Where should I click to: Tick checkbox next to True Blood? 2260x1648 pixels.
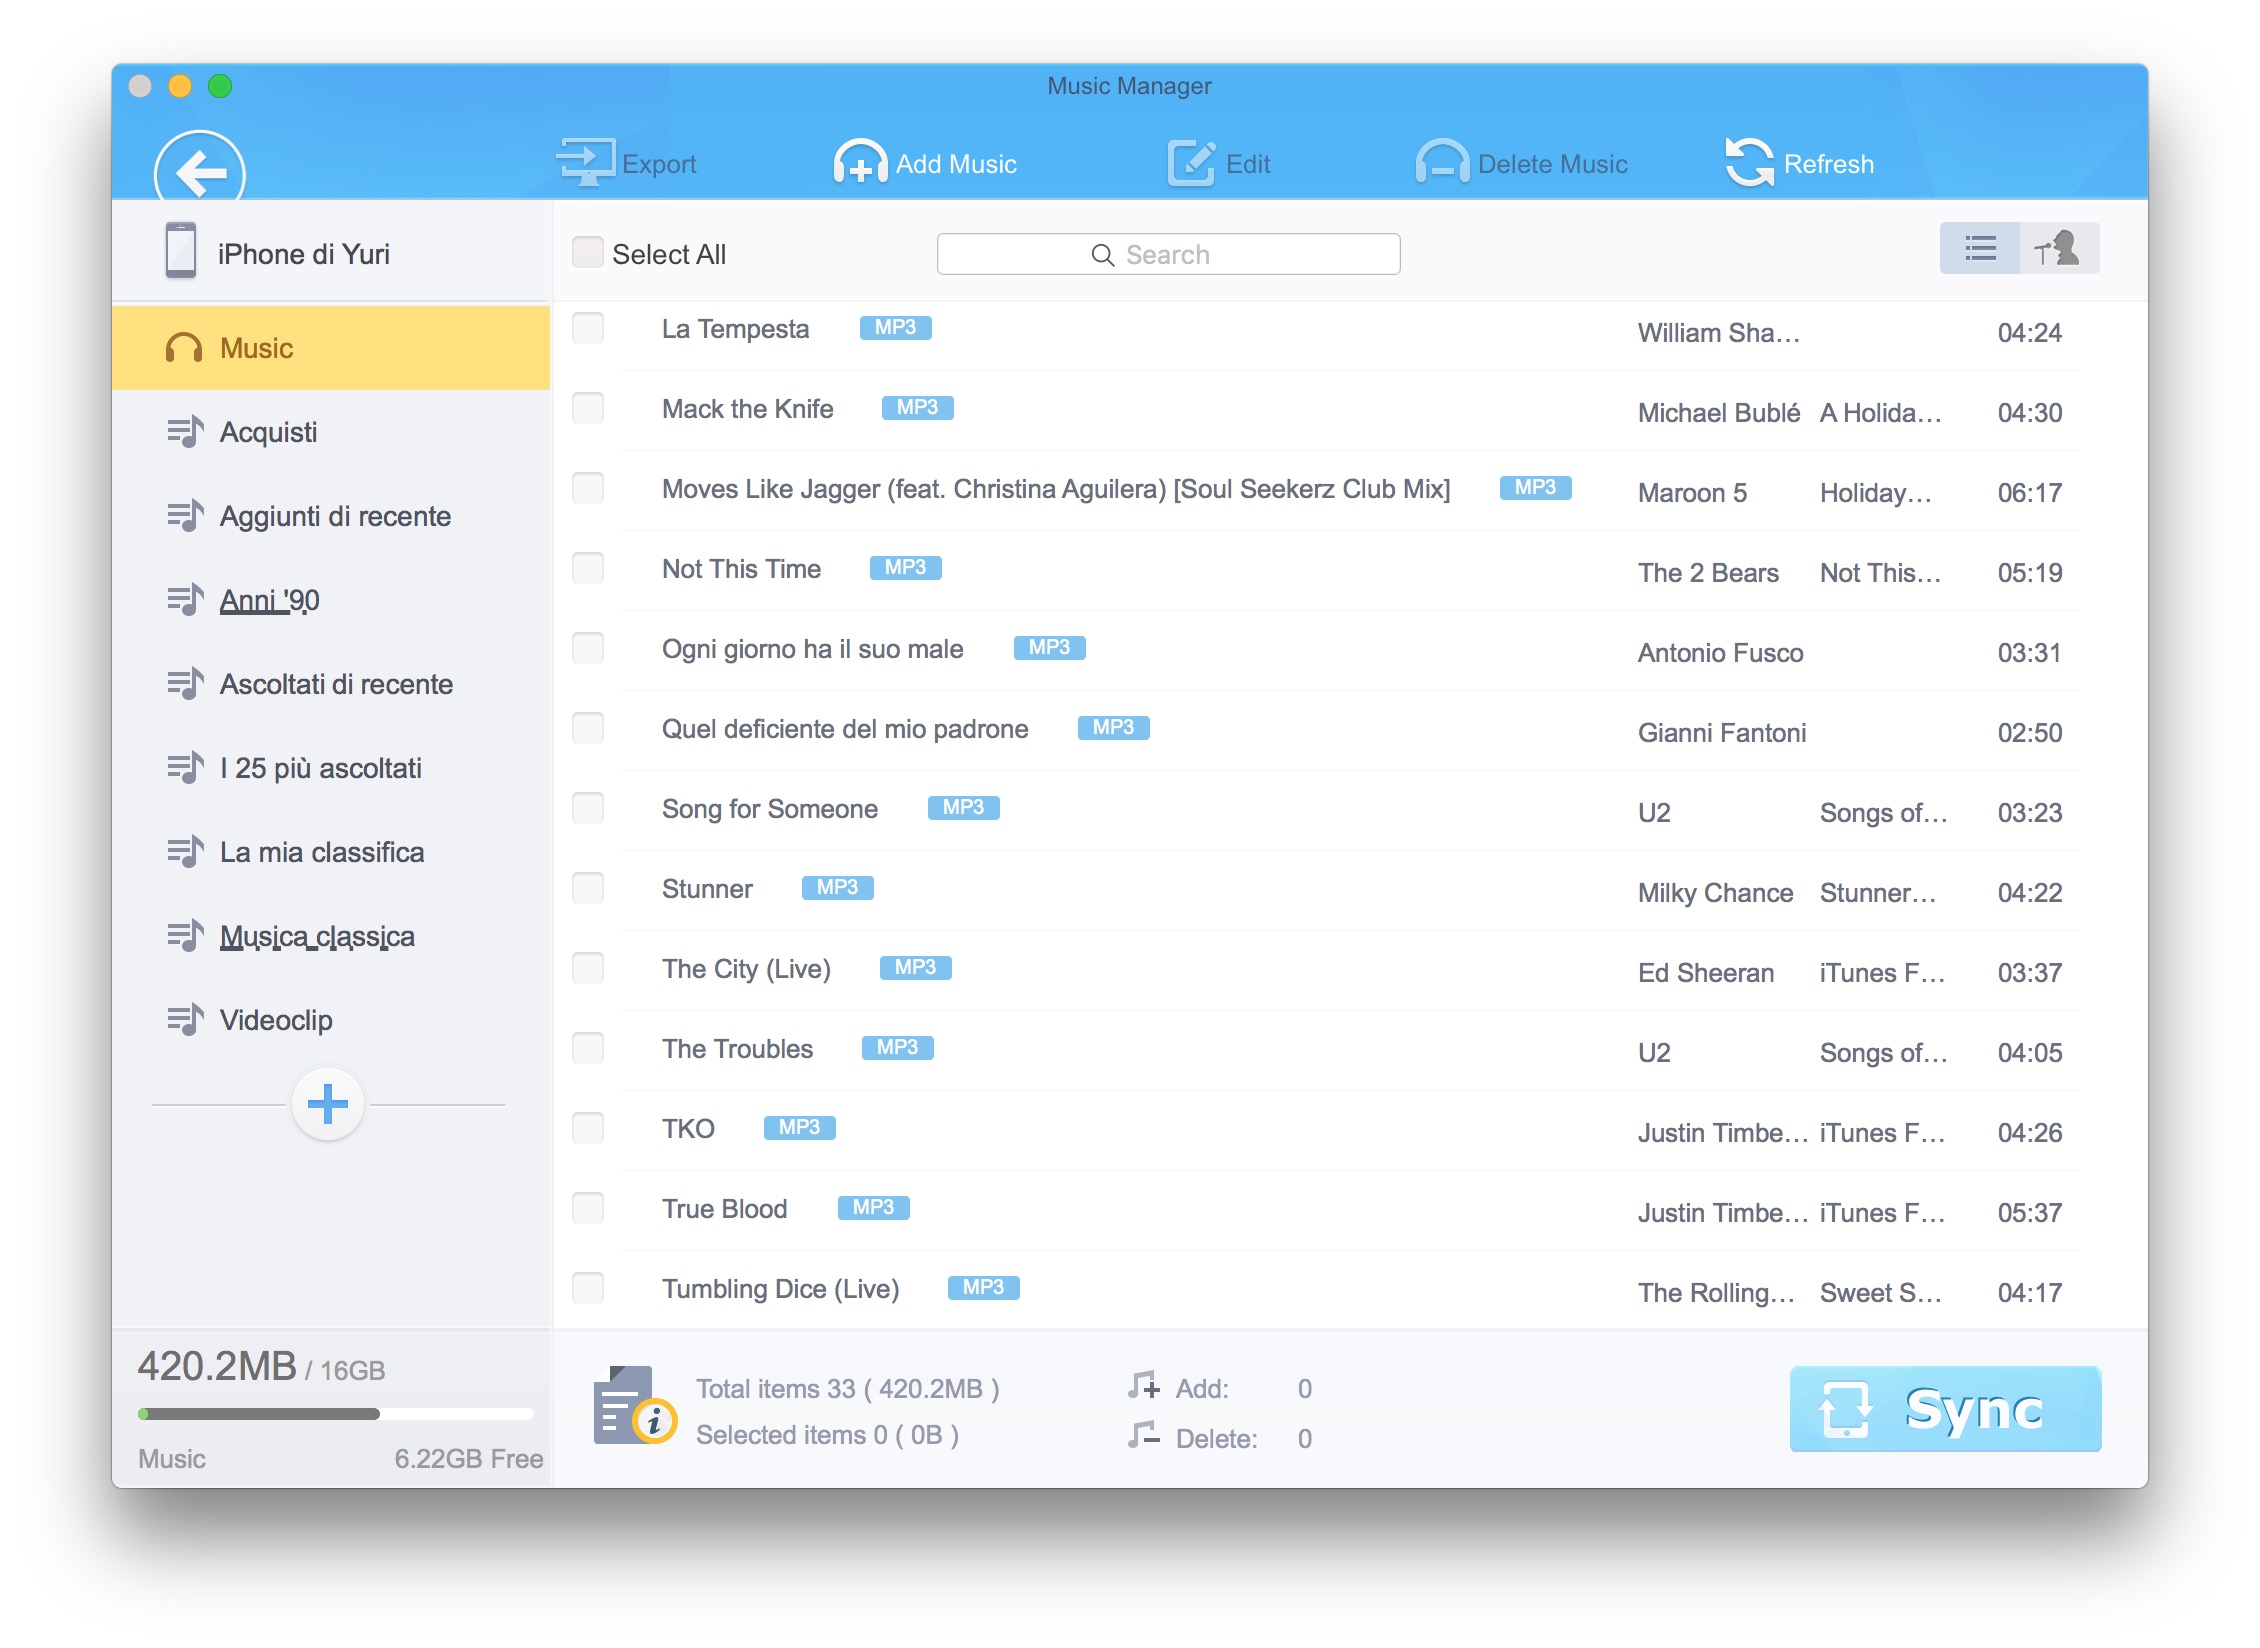588,1208
